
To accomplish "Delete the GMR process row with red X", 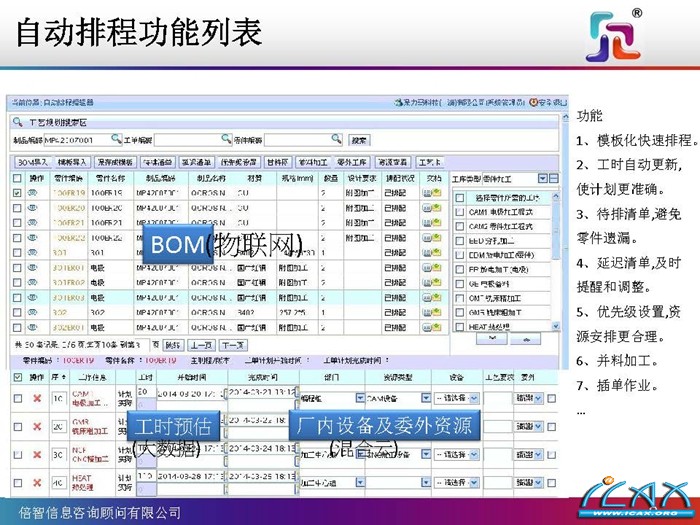I will tap(37, 426).
